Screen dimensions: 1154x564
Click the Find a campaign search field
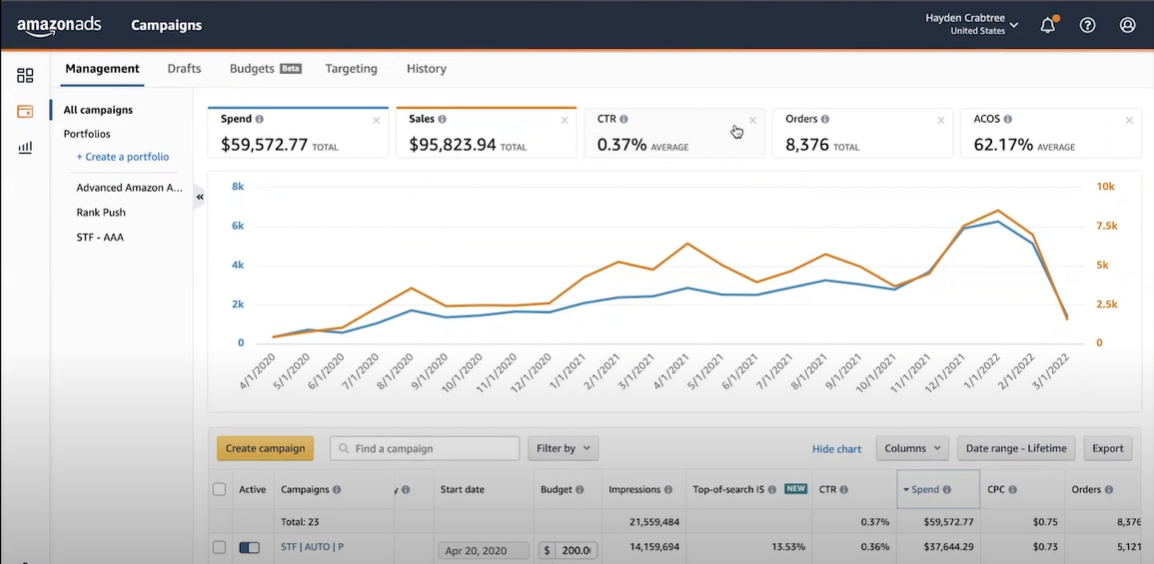point(425,448)
